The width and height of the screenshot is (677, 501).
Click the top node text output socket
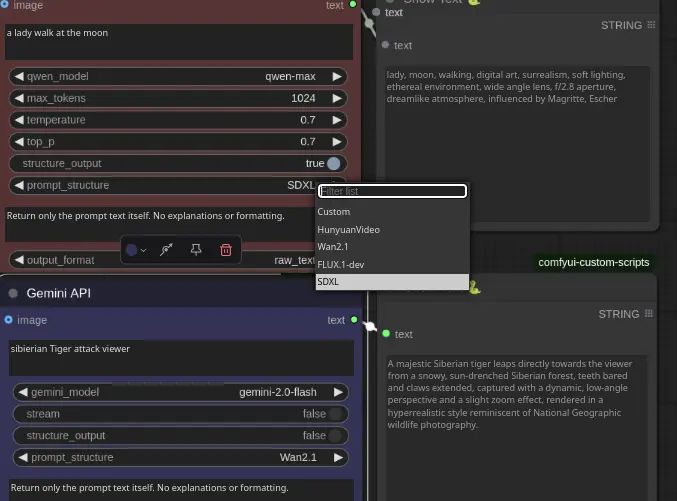pyautogui.click(x=353, y=4)
